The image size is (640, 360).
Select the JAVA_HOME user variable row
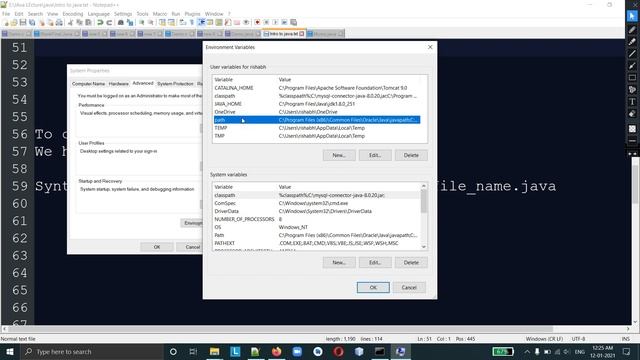click(x=317, y=104)
